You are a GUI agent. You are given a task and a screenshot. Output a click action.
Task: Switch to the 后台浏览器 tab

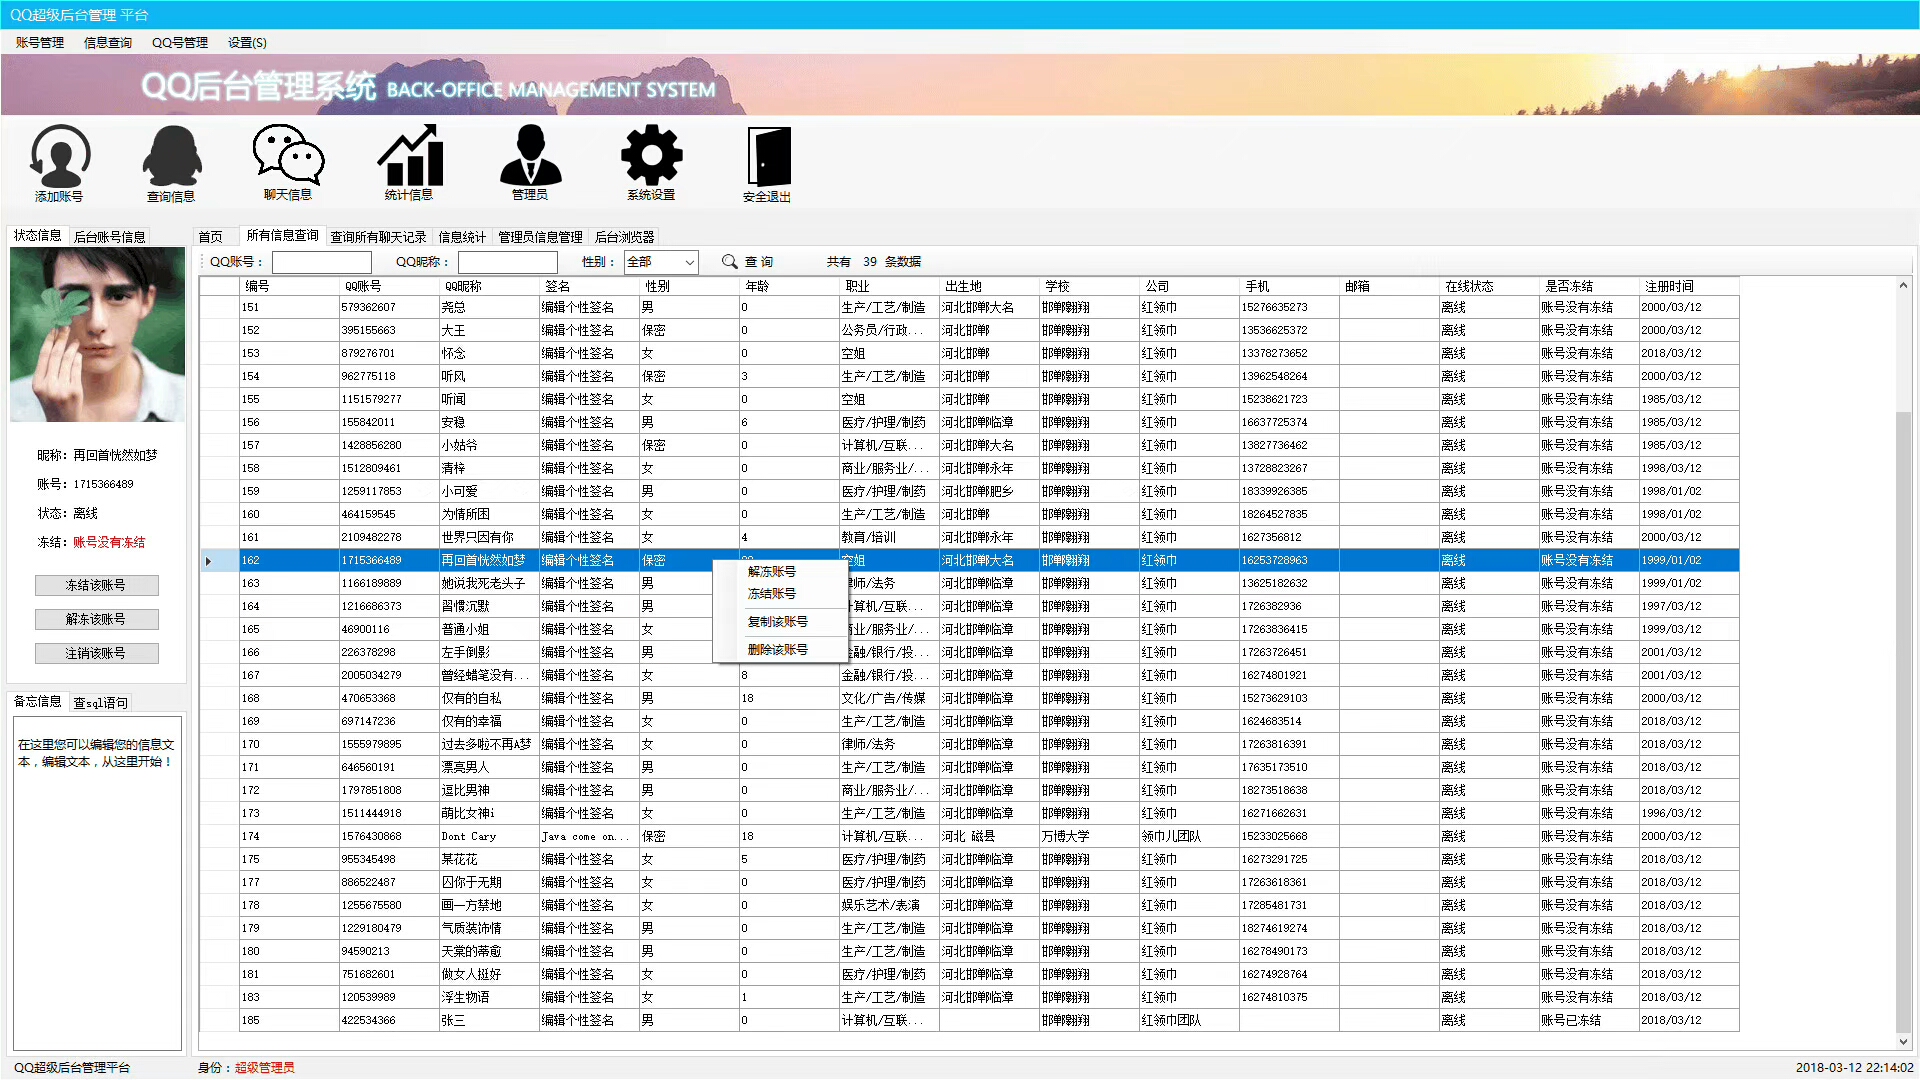point(625,237)
